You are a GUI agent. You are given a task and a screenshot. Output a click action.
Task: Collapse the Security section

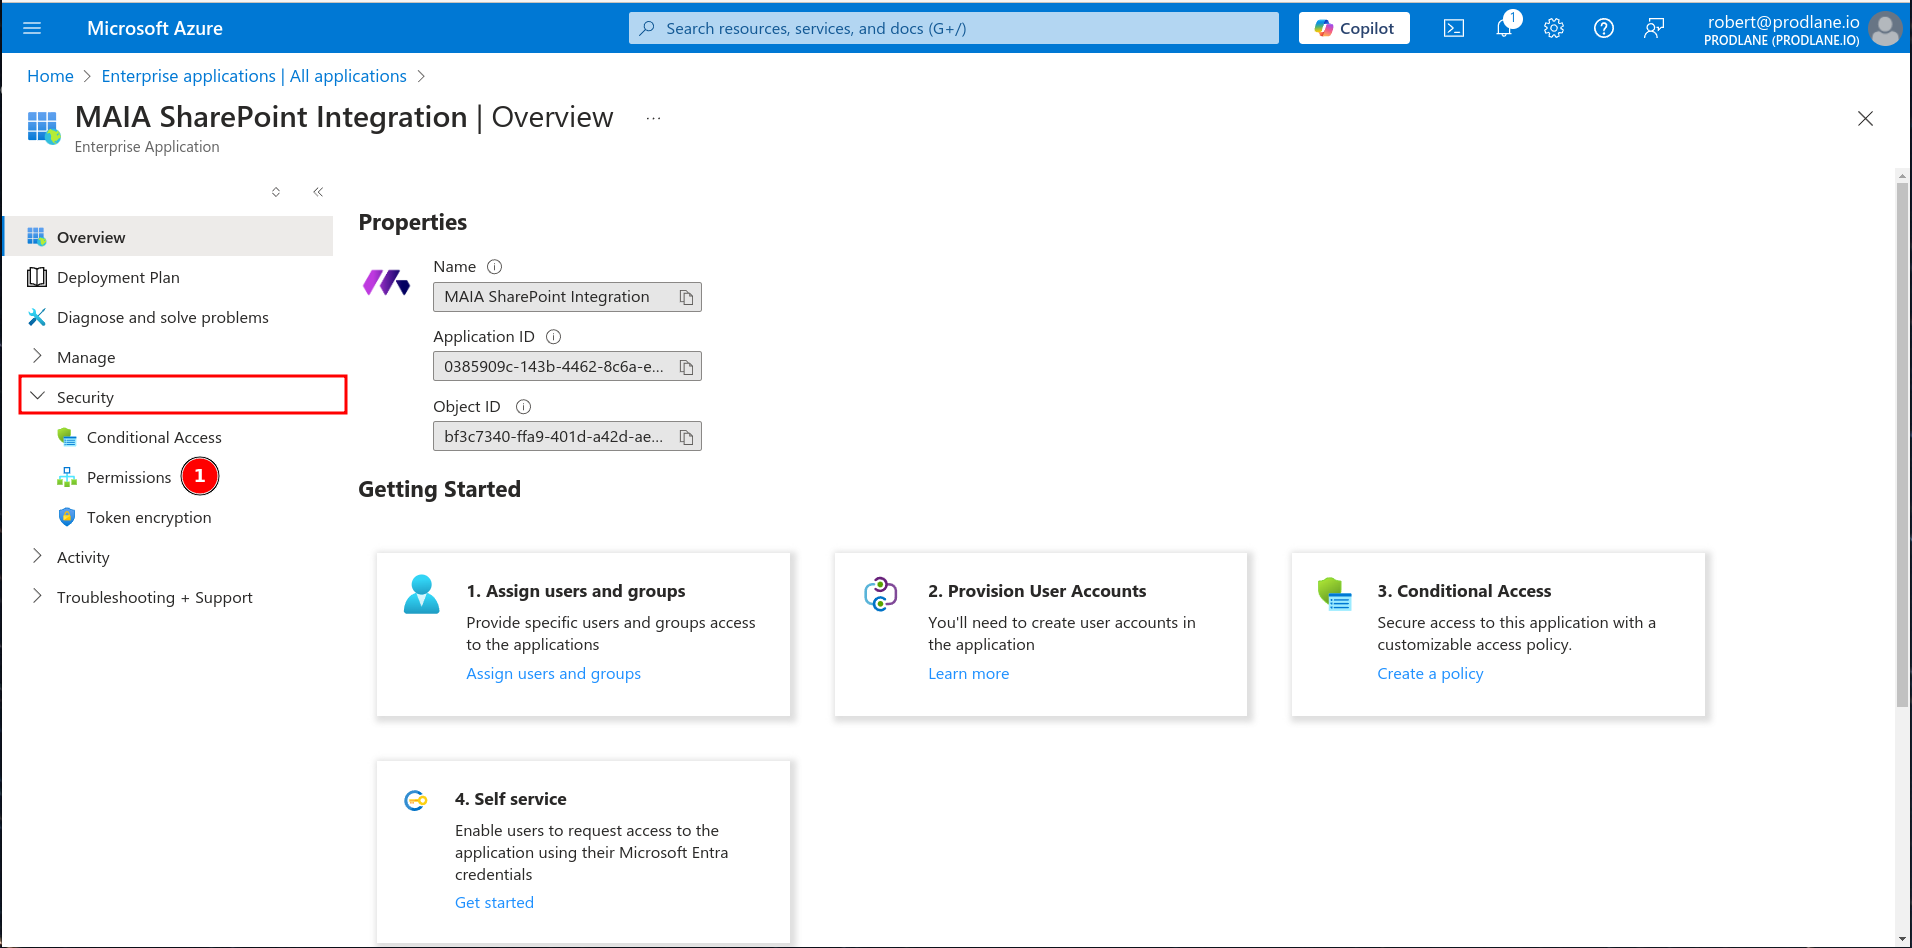tap(183, 396)
